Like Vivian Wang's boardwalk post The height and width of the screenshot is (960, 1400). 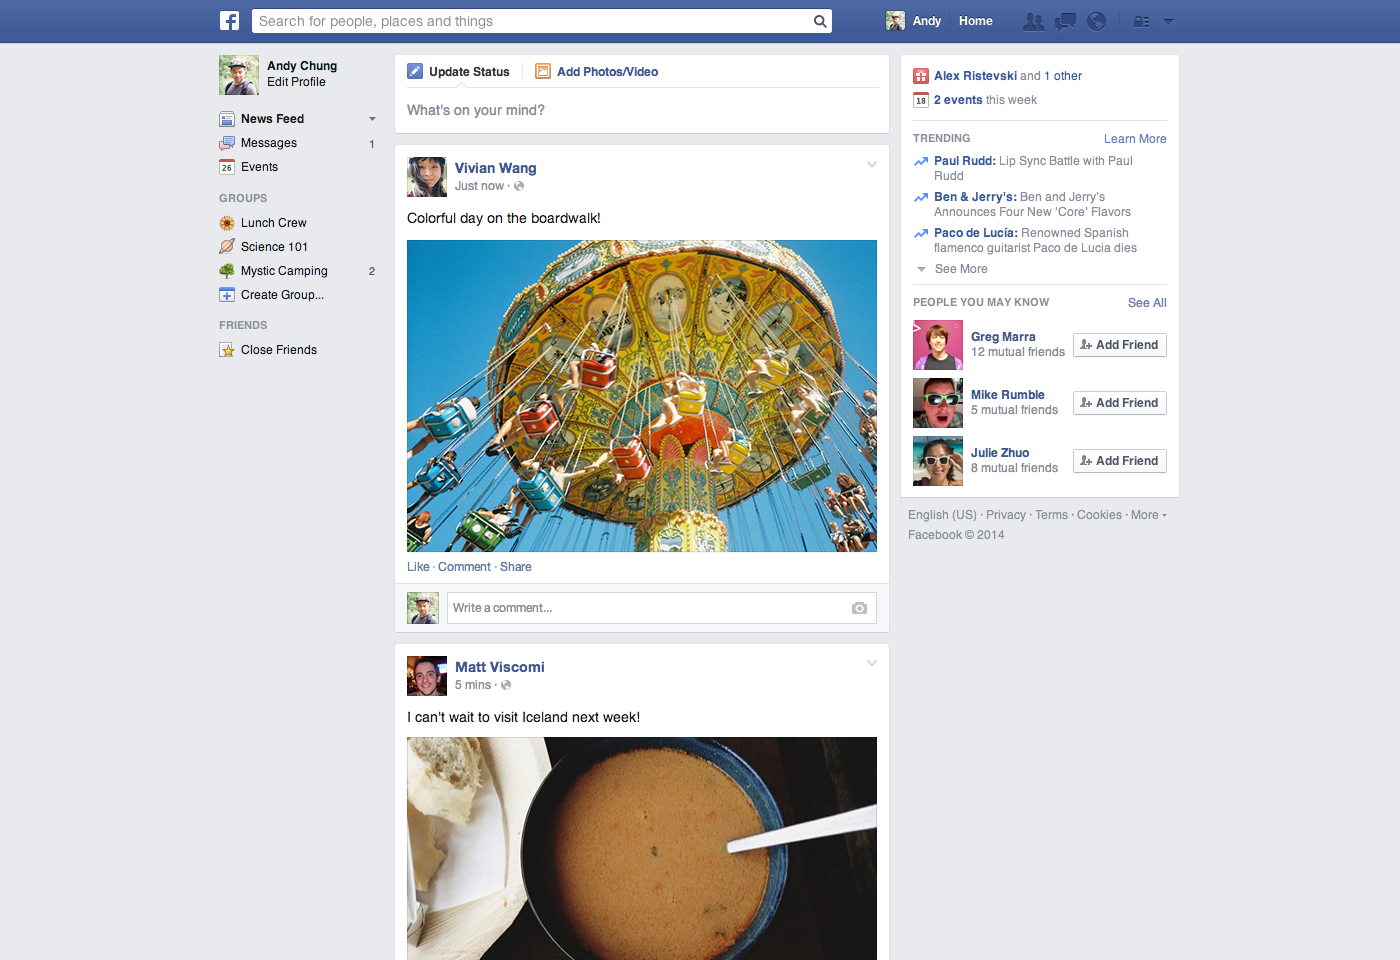coord(418,567)
